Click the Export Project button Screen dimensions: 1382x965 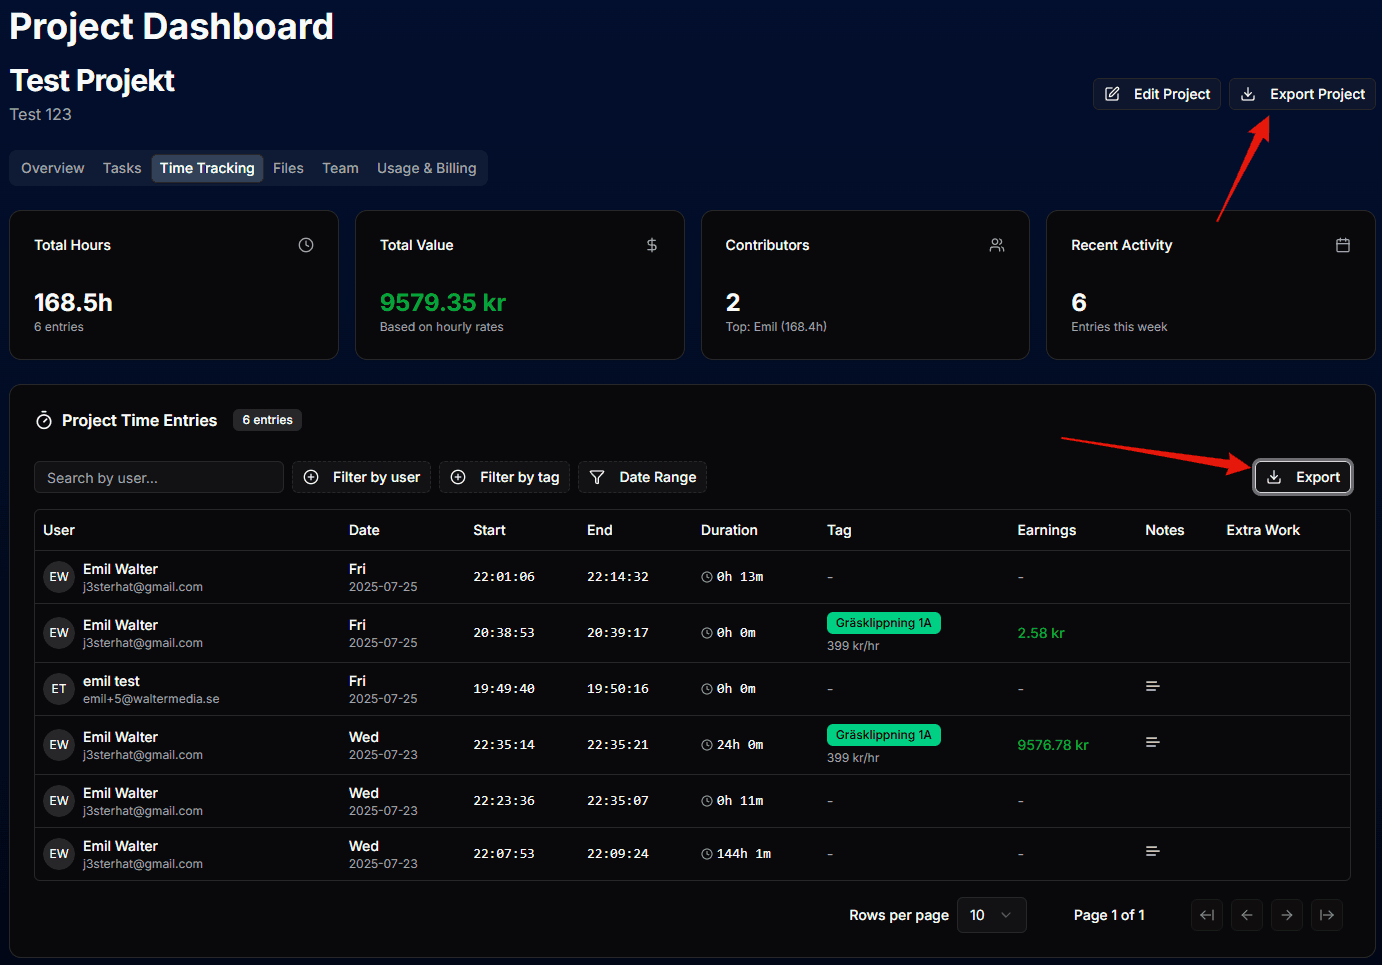coord(1302,94)
